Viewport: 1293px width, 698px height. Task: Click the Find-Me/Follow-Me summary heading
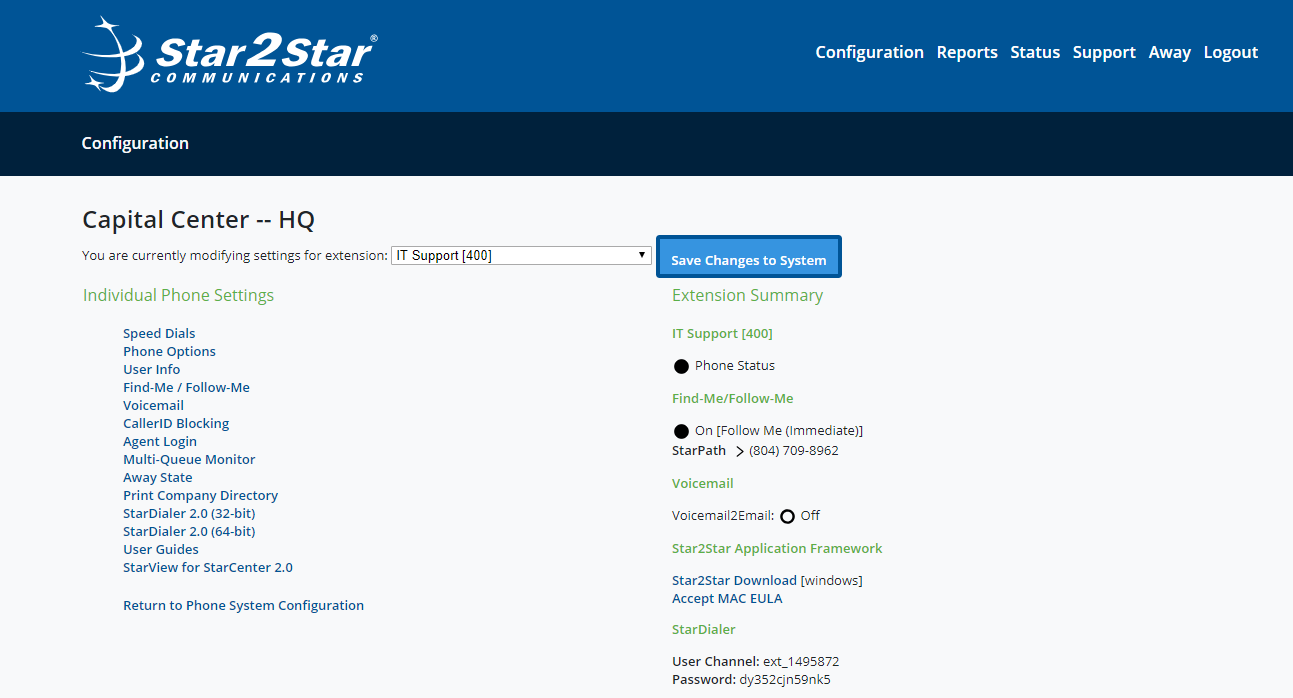(x=732, y=398)
